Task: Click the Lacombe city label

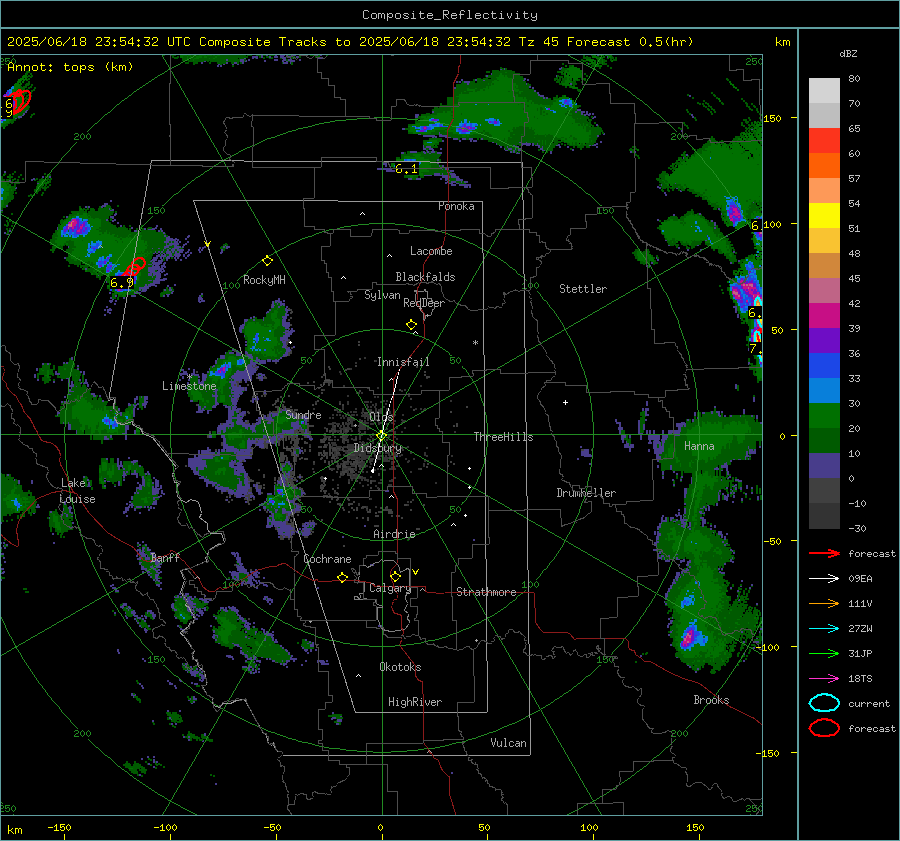Action: (431, 251)
